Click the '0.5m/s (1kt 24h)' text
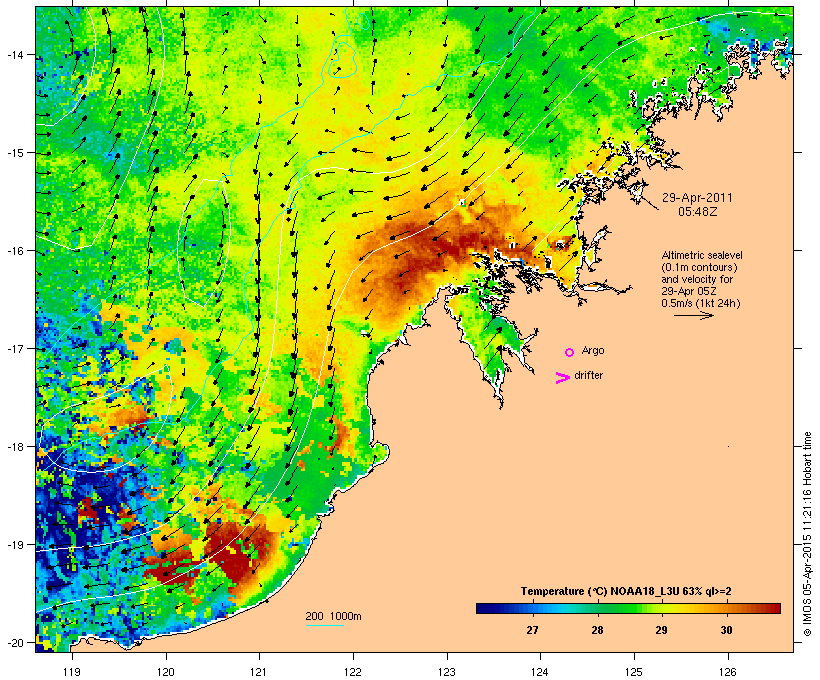Image resolution: width=820 pixels, height=680 pixels. 701,303
